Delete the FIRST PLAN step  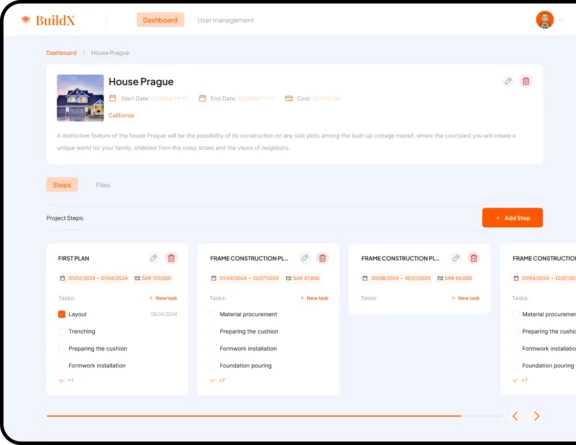(x=171, y=258)
